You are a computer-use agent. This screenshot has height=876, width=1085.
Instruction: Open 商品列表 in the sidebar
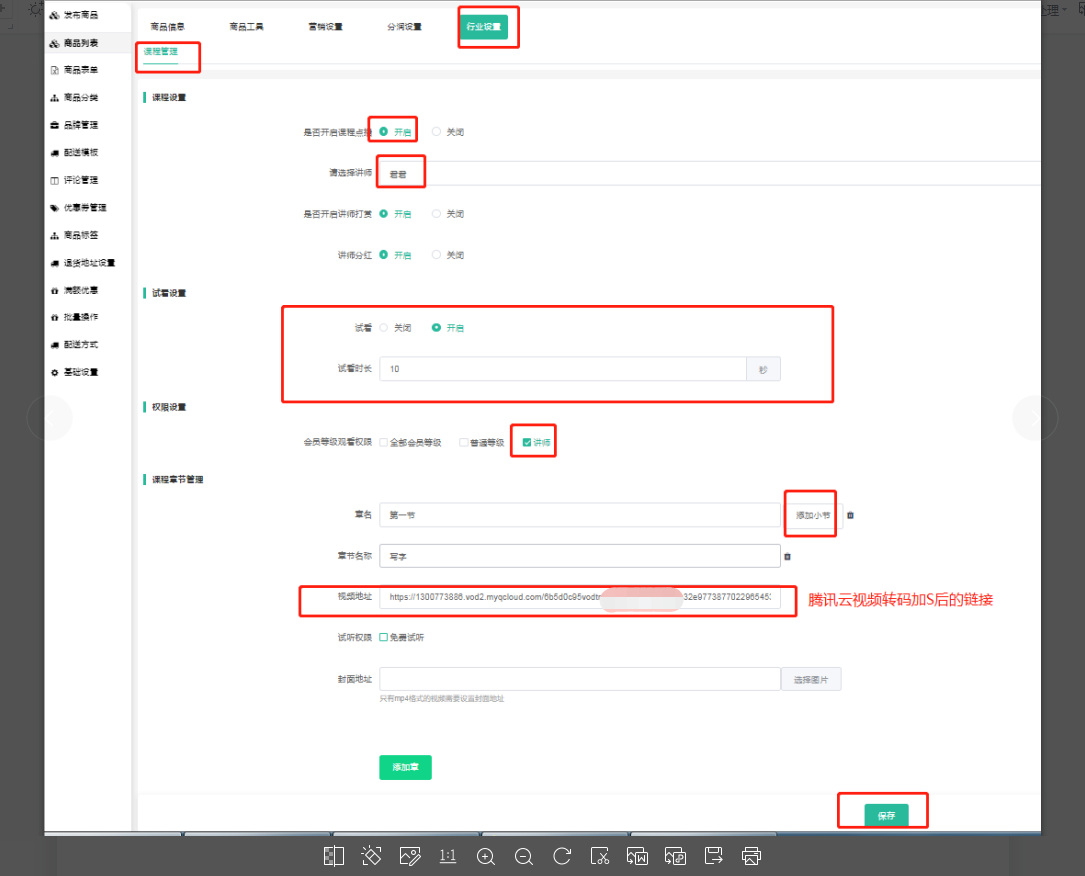coord(80,43)
